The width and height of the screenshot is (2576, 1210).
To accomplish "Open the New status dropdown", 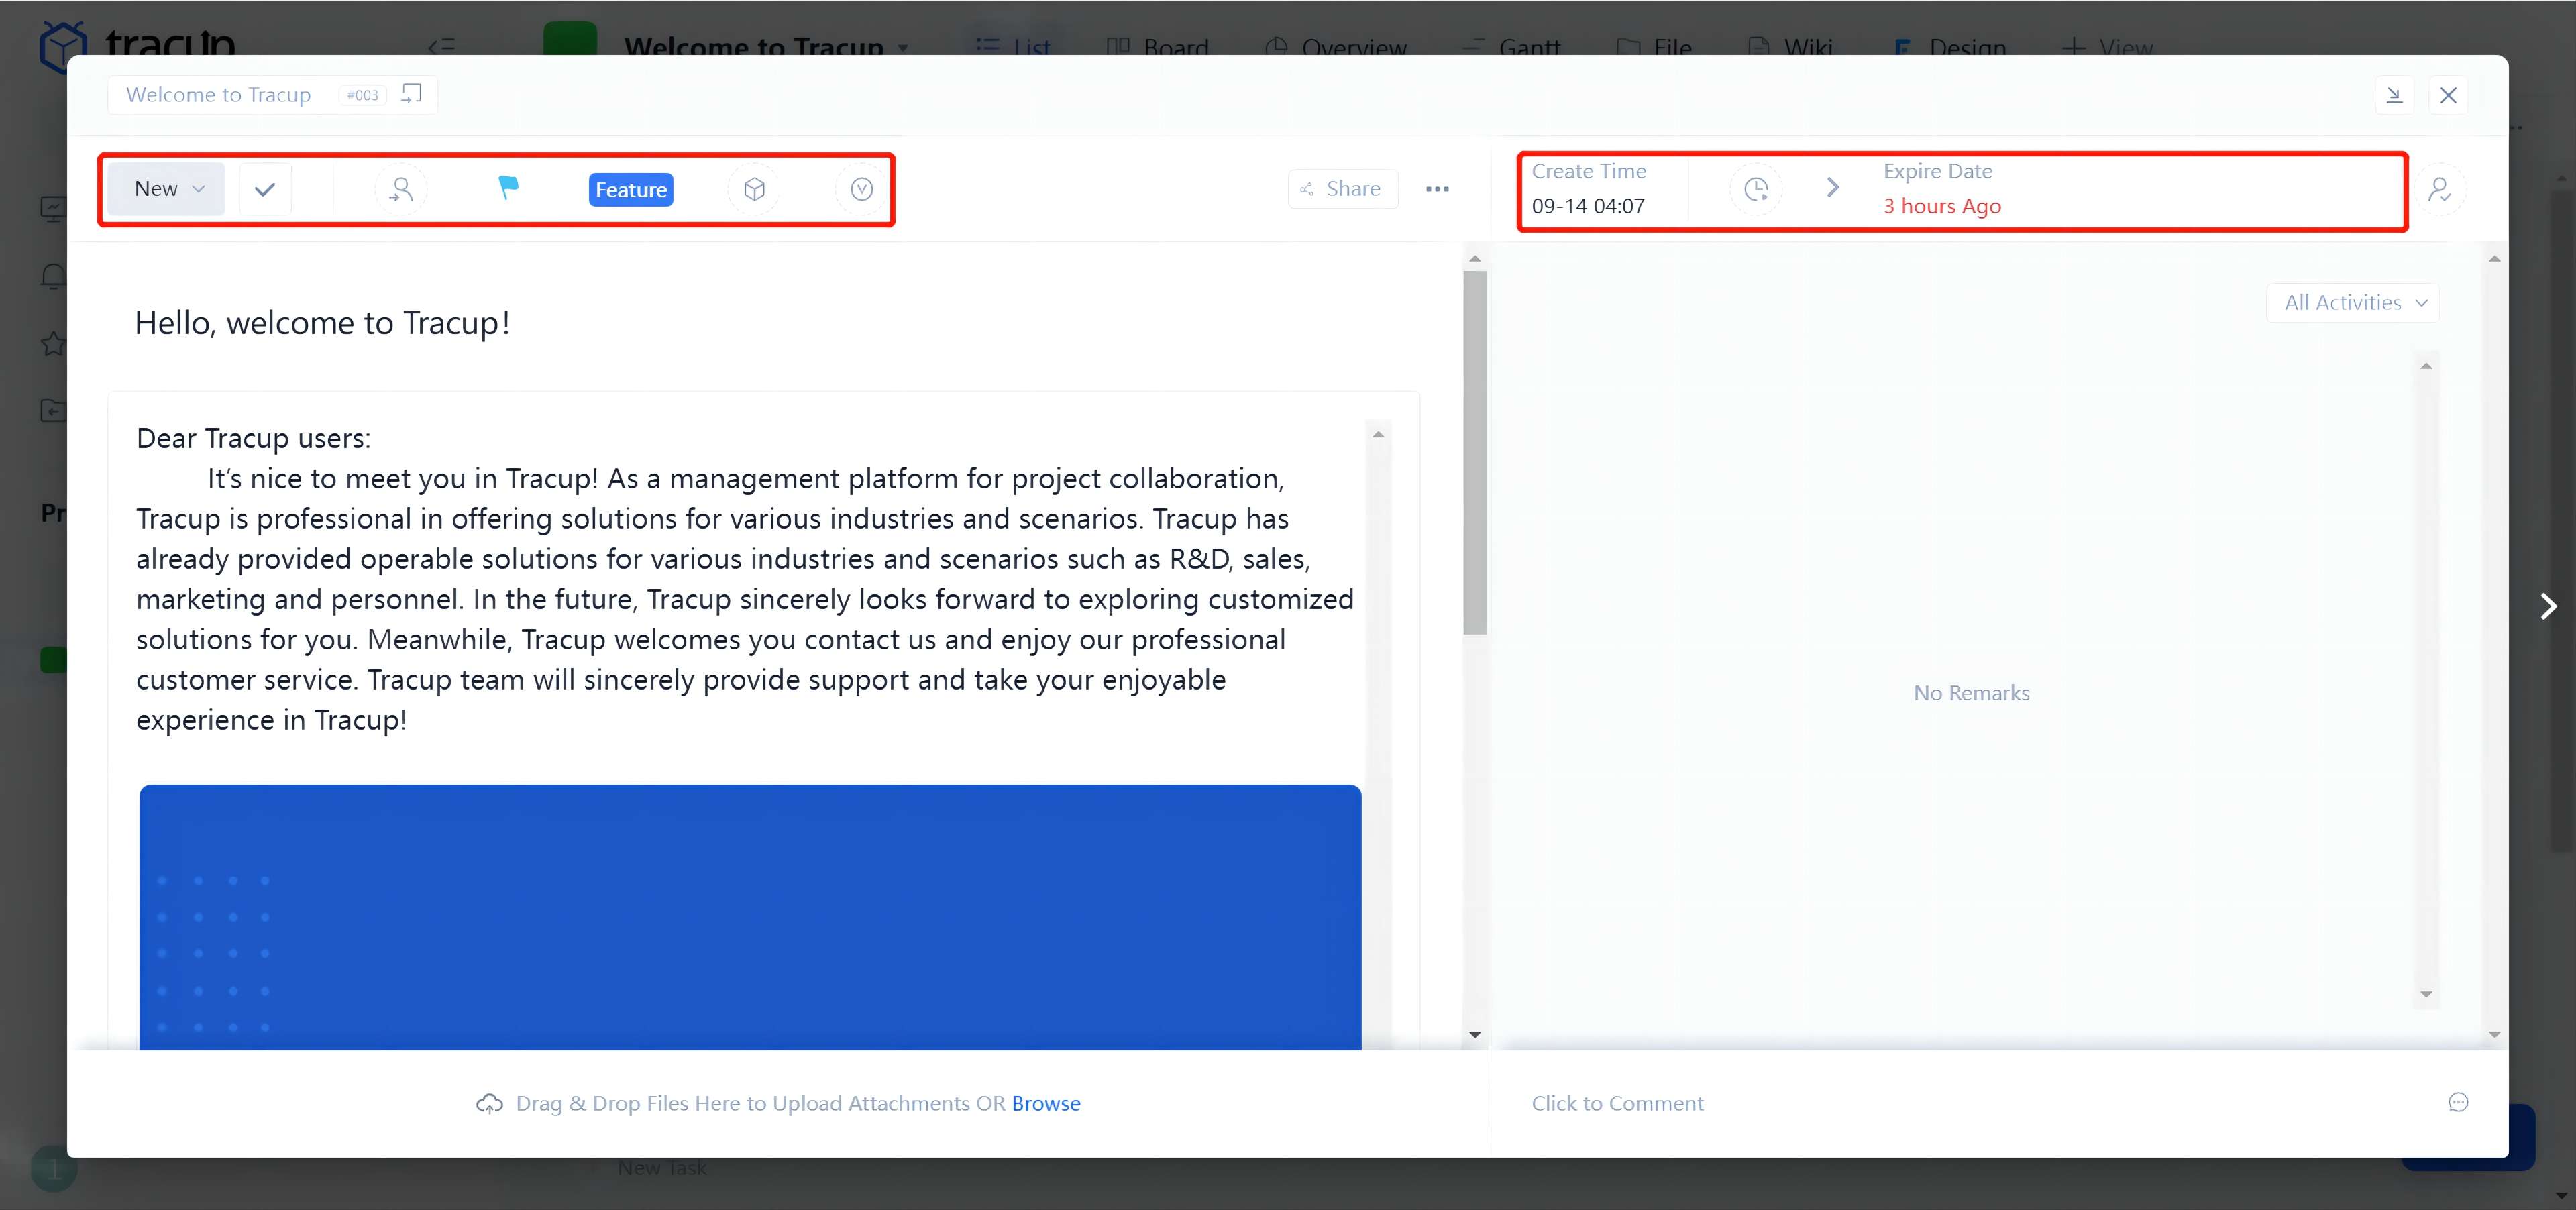I will coord(165,188).
